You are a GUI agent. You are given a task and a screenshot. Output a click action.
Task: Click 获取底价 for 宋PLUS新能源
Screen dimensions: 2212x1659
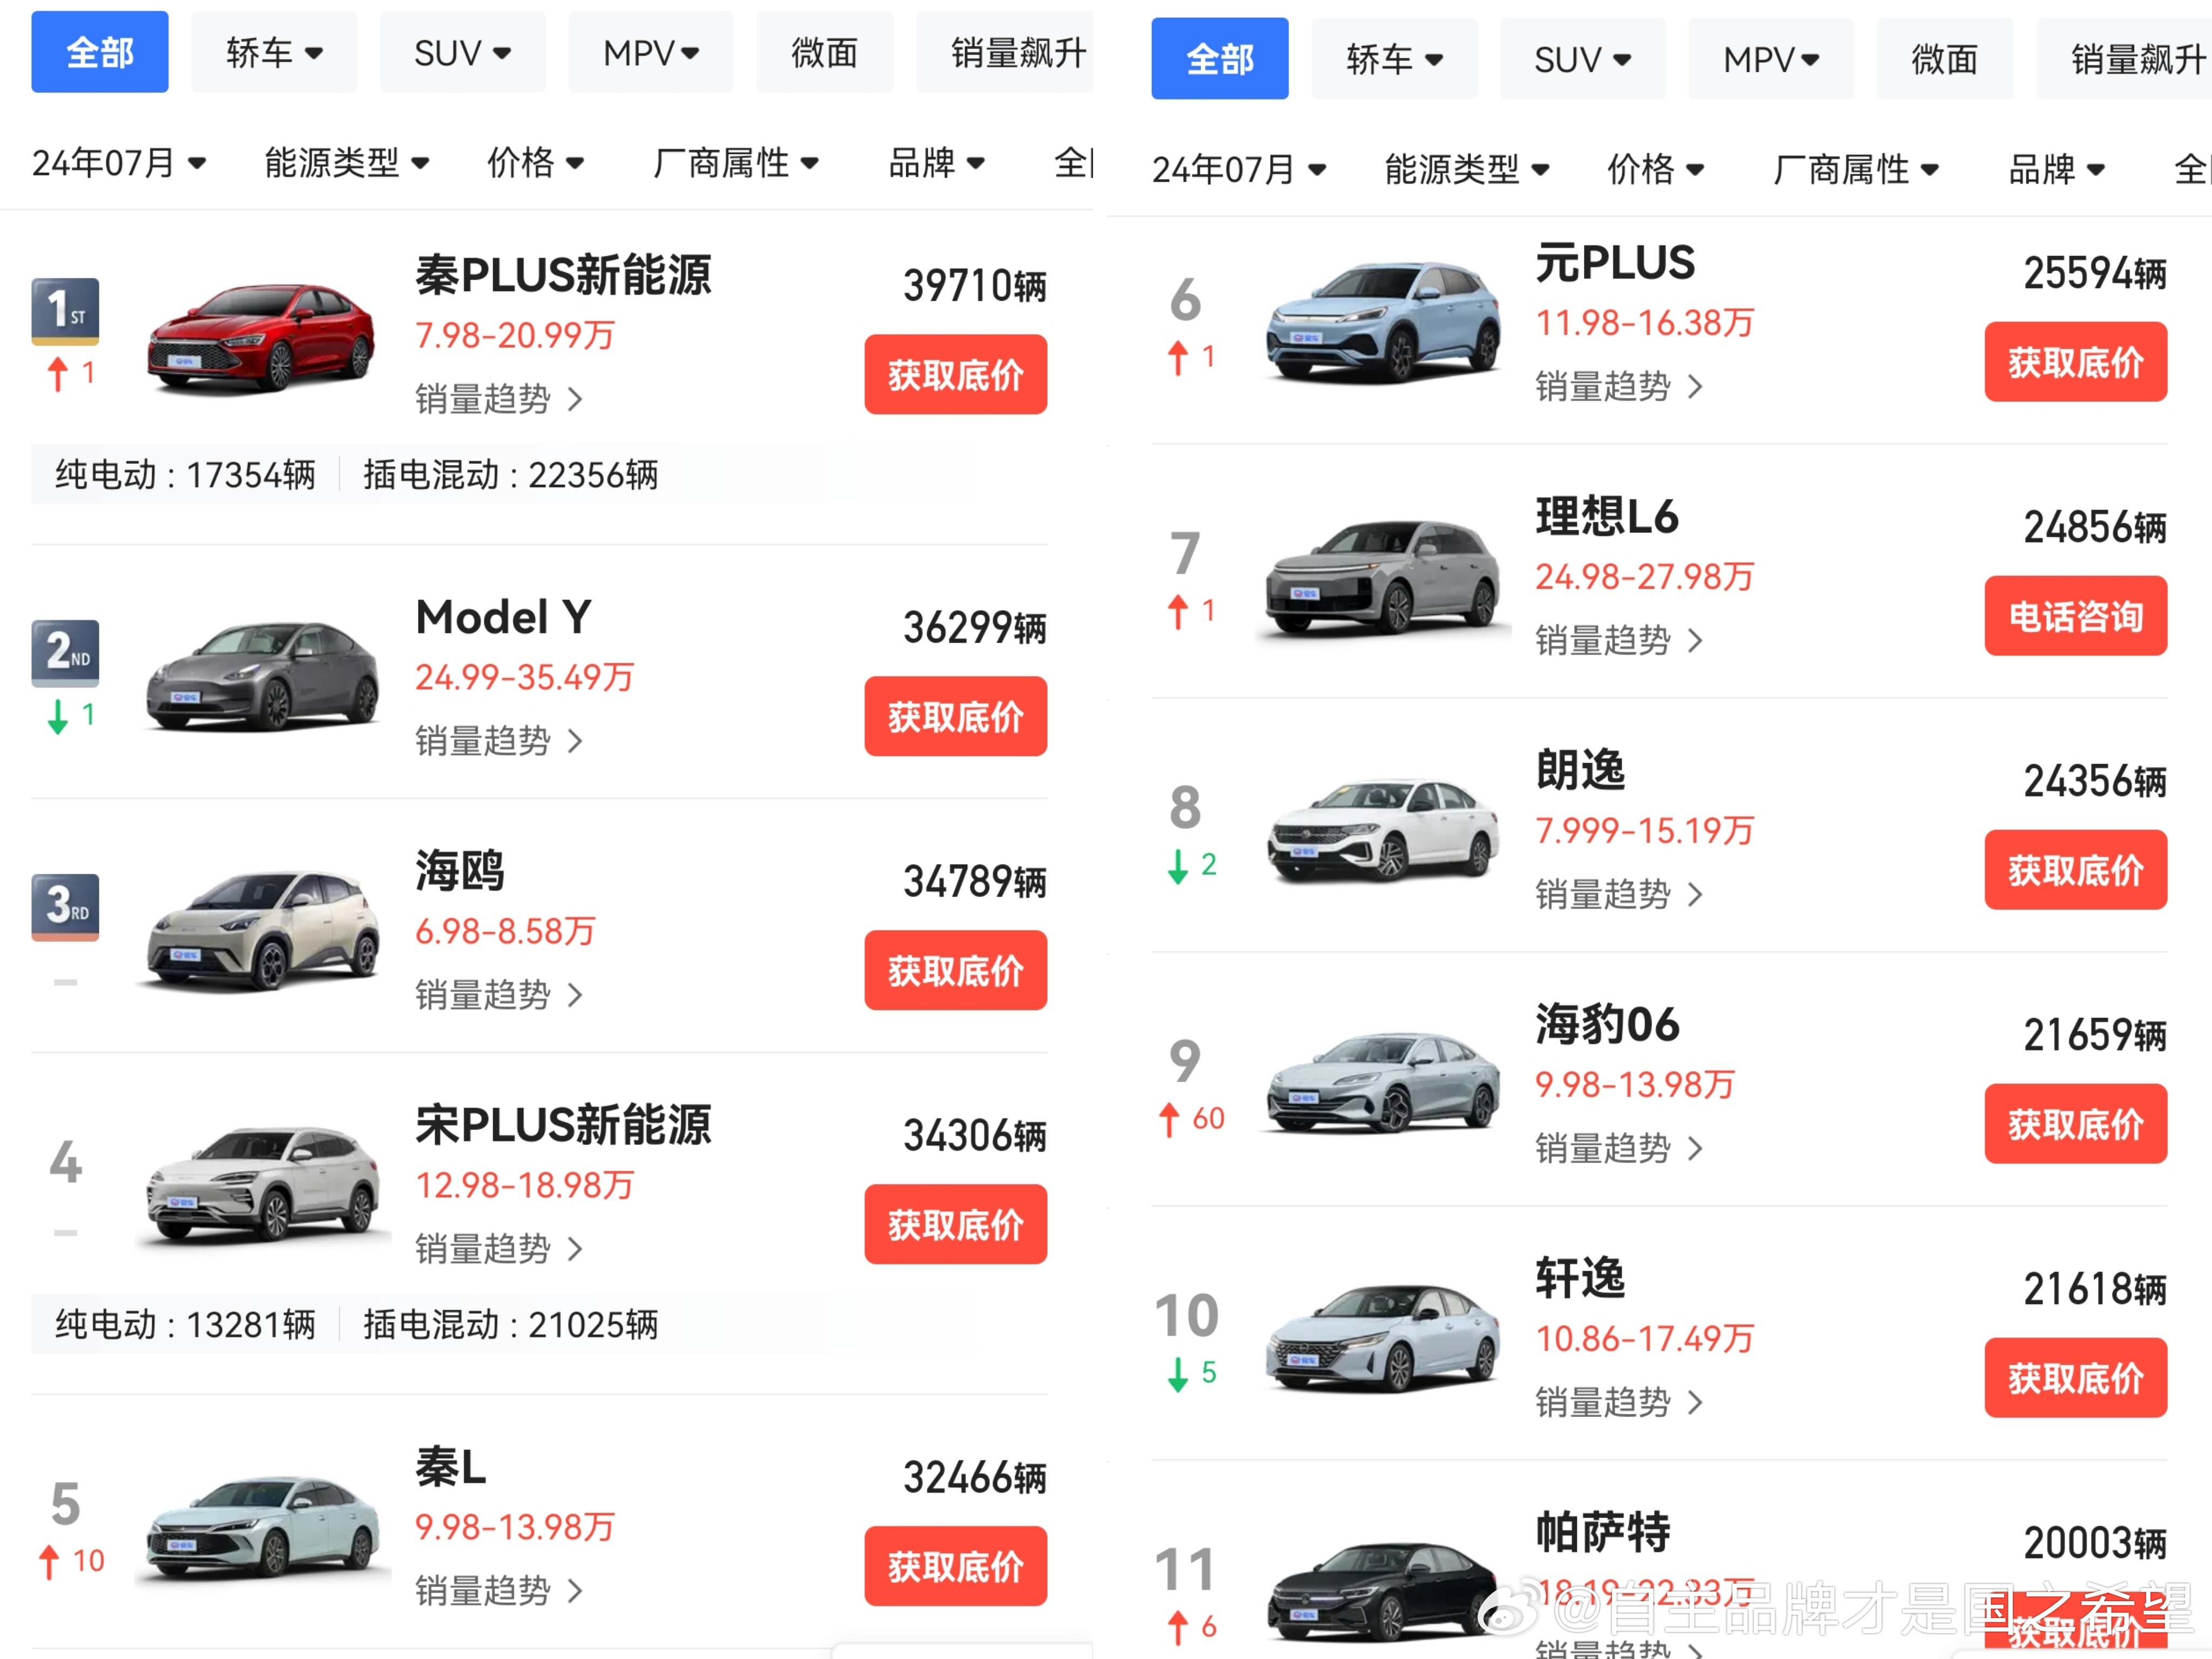point(955,1224)
